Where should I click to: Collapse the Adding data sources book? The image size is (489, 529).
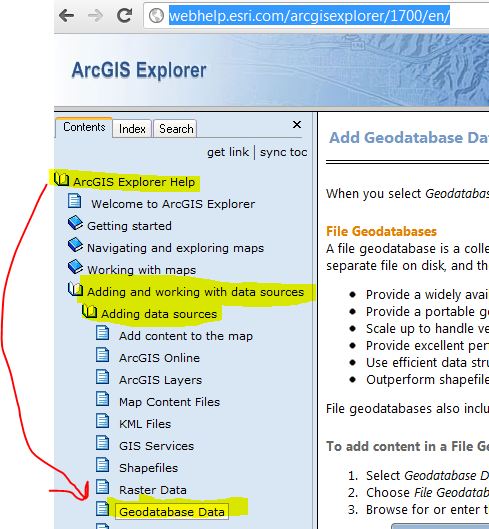89,311
